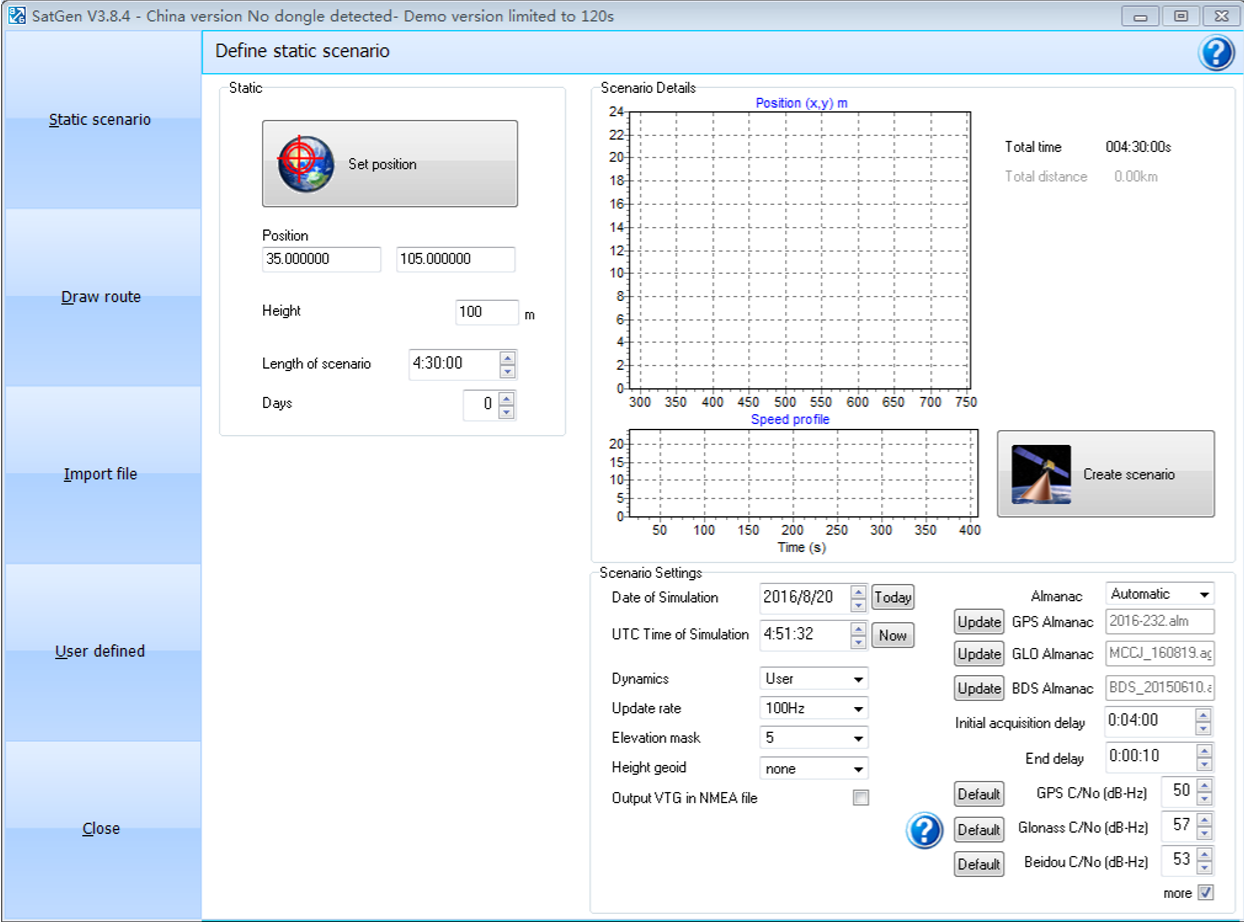Toggle Output VTG in NMEA file checkbox
Image resolution: width=1244 pixels, height=922 pixels.
click(x=861, y=797)
